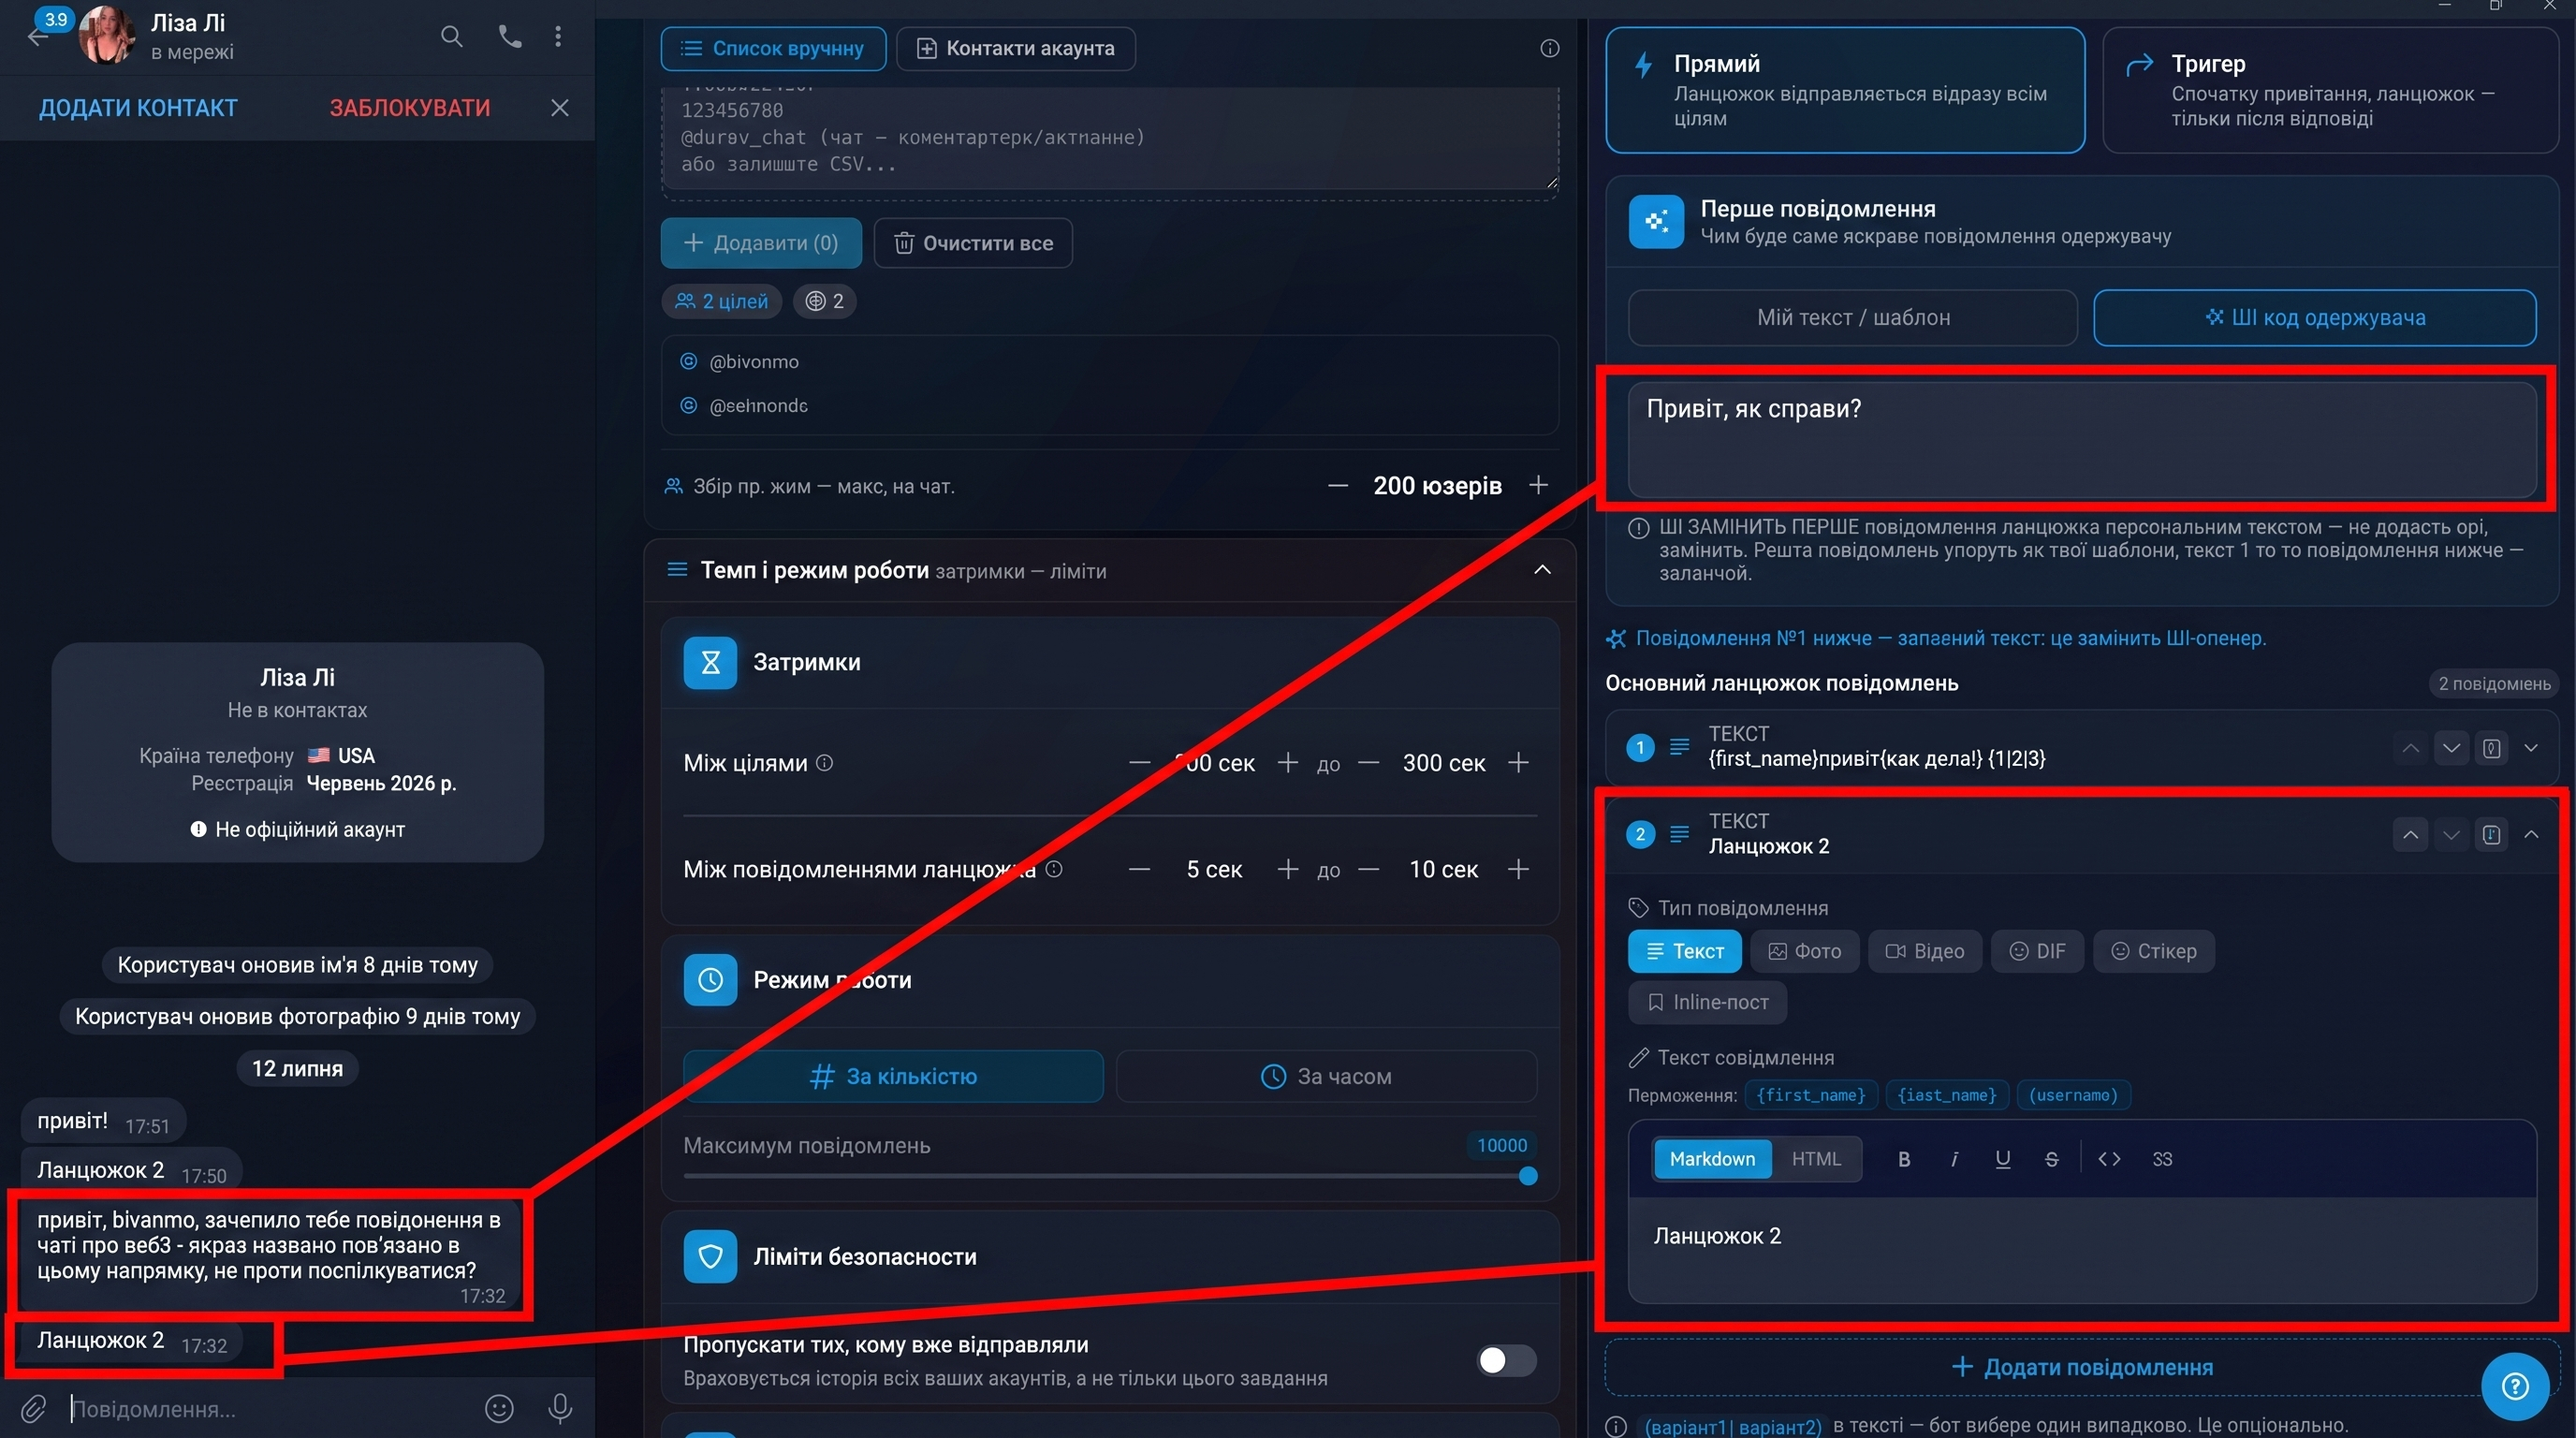Choose Прямий sending mode
Screen dimensions: 2576x1438
coord(1845,90)
